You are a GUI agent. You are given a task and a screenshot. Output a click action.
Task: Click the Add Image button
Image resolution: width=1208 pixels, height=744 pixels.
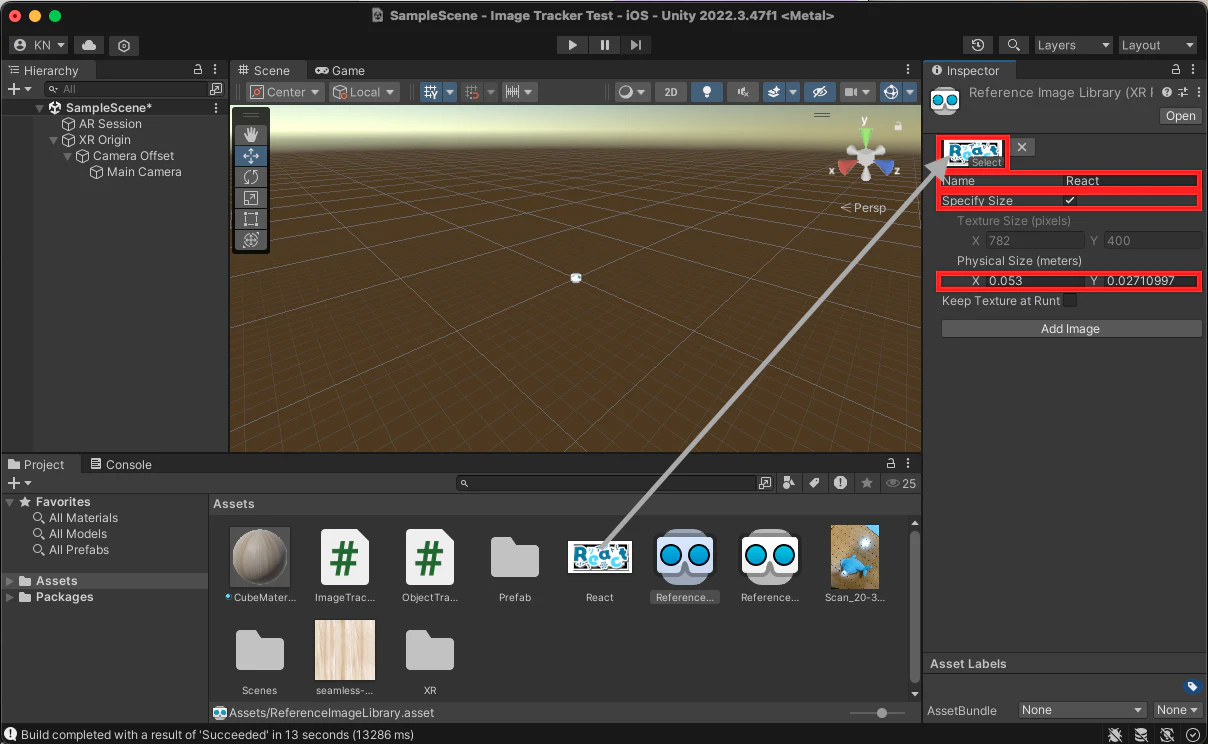click(1071, 329)
